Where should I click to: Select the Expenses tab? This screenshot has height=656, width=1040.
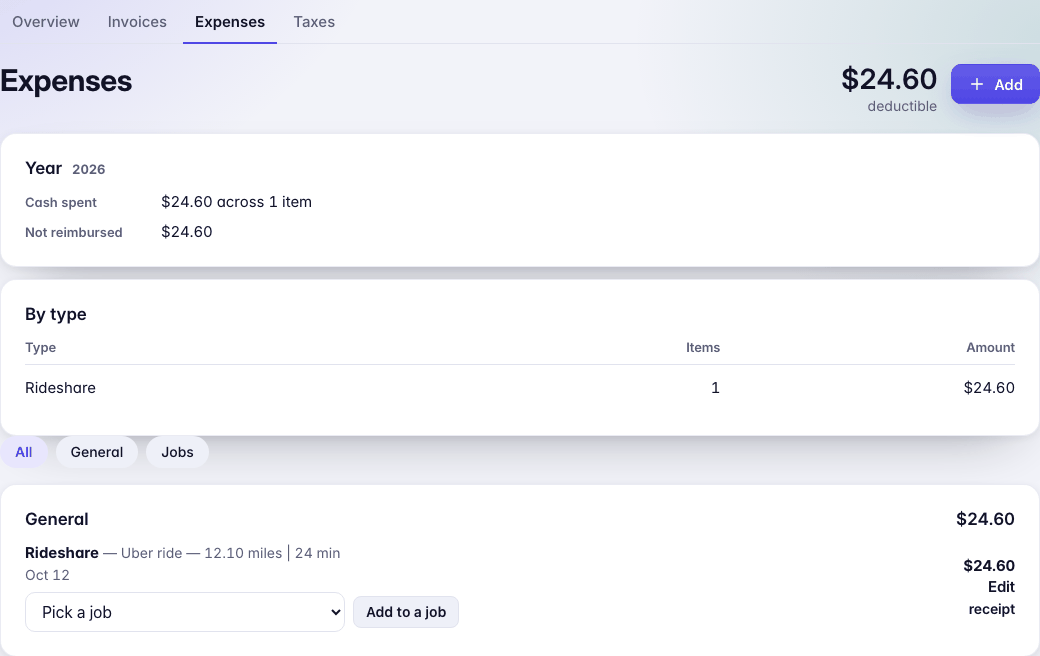point(229,22)
